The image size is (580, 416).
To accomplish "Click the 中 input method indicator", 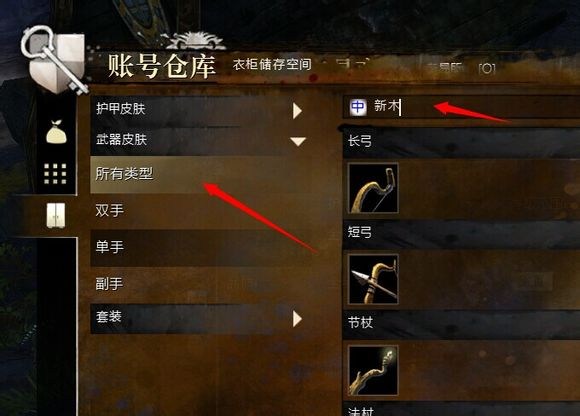I will (358, 108).
